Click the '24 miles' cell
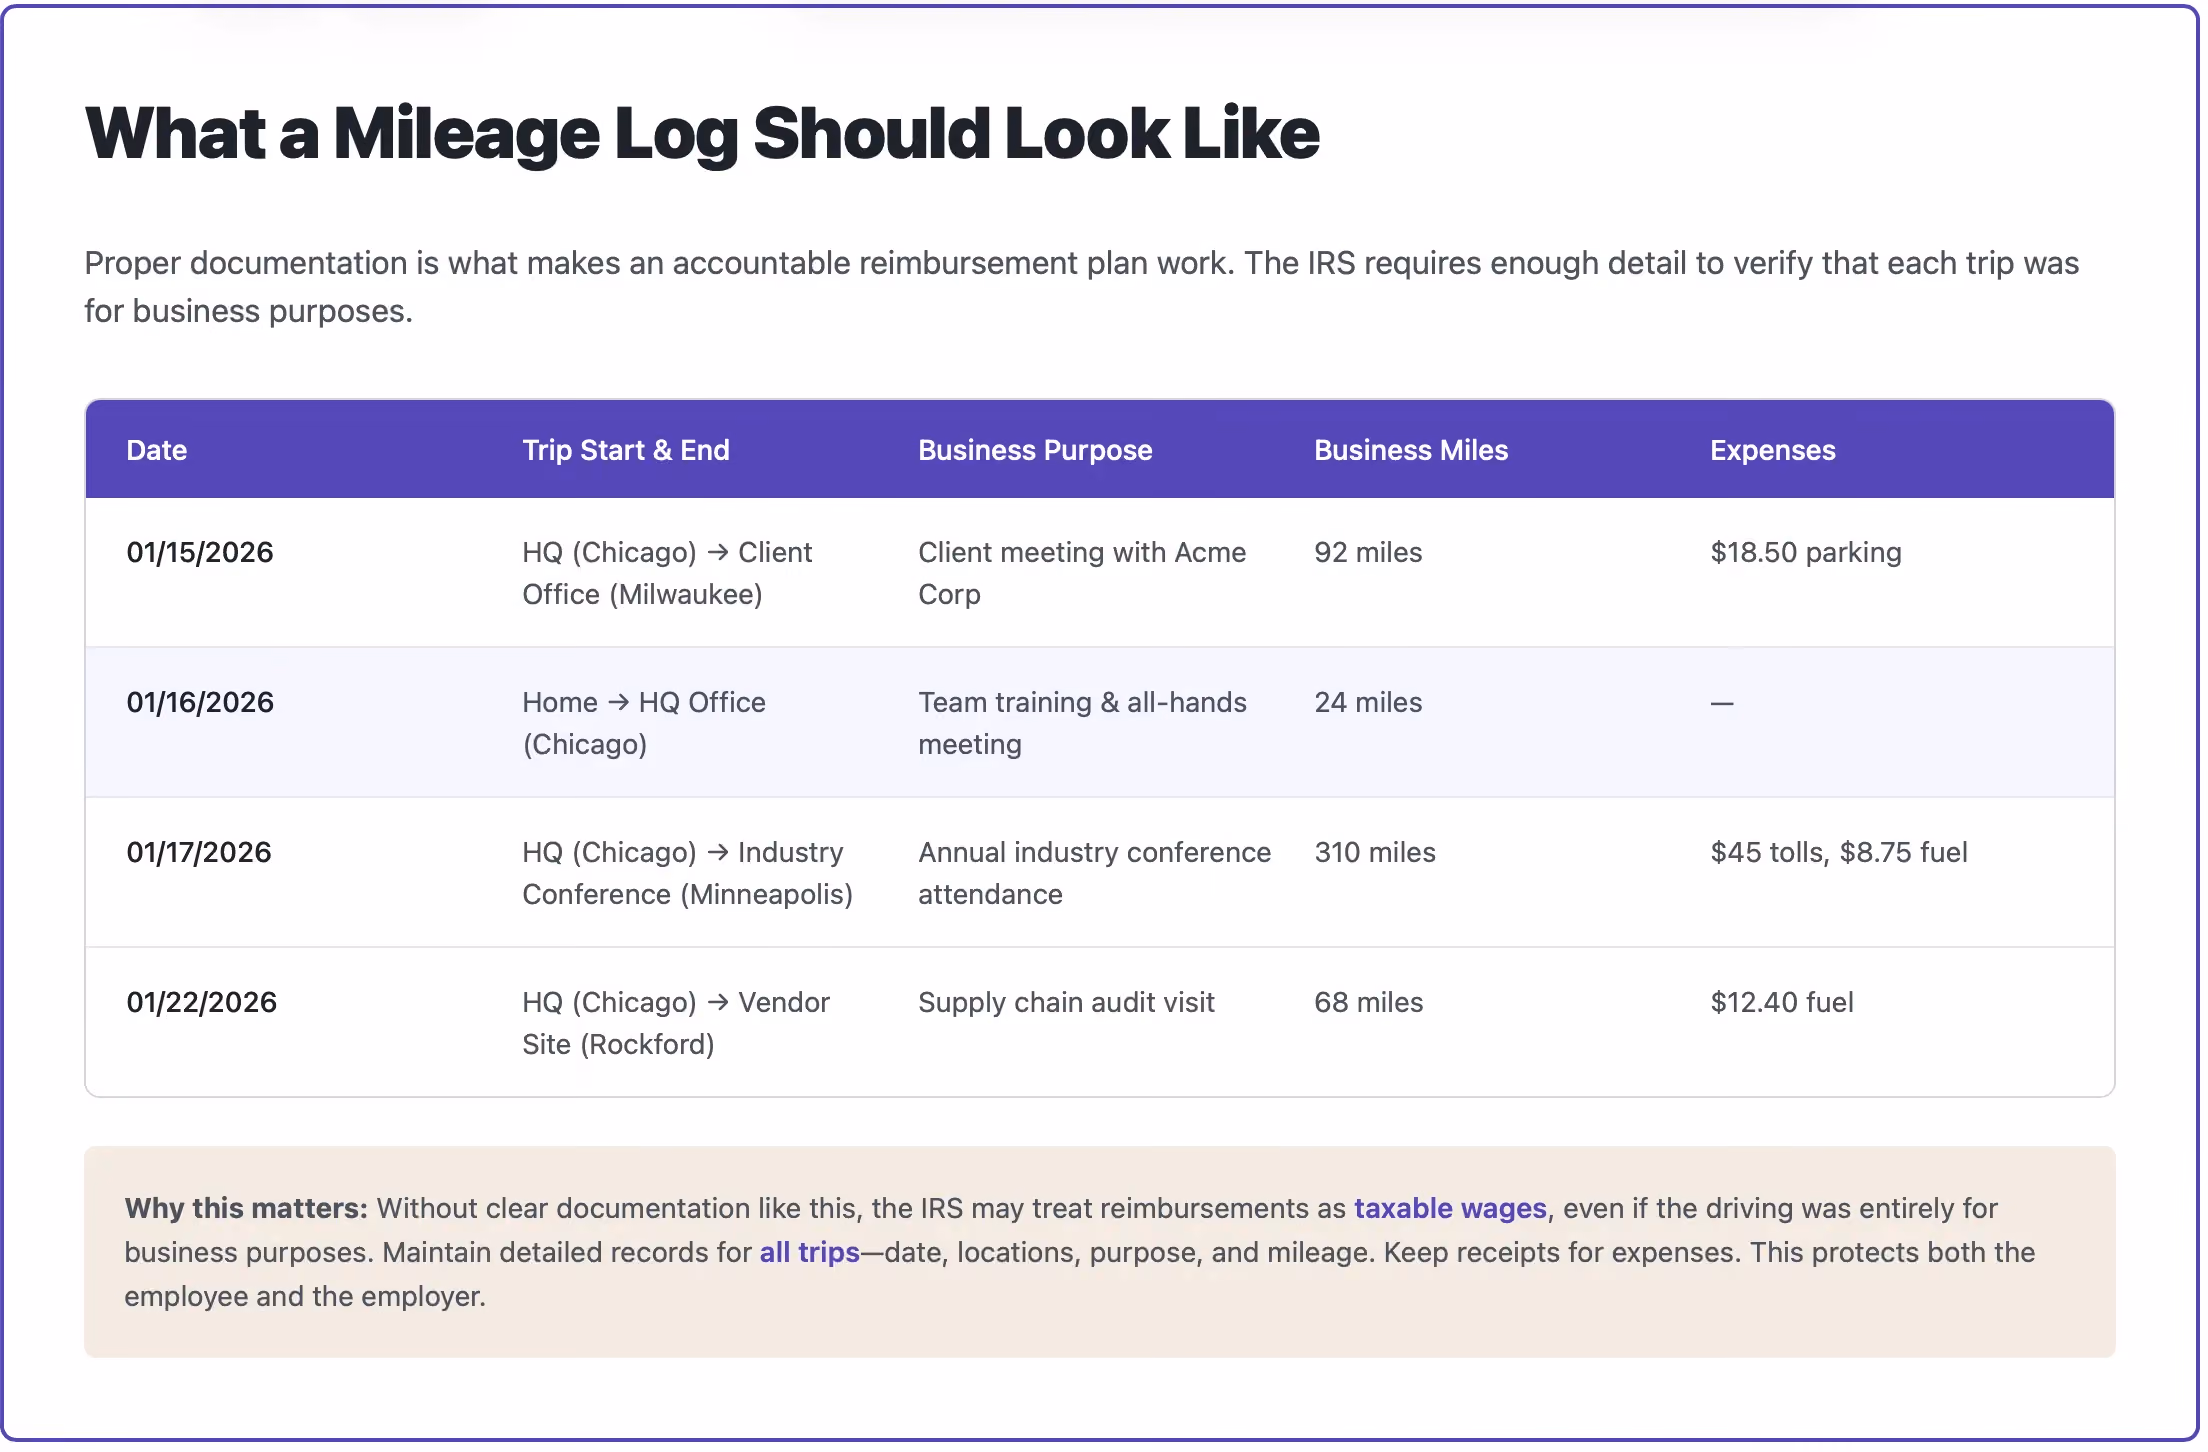The width and height of the screenshot is (2208, 1452). pyautogui.click(x=1368, y=702)
